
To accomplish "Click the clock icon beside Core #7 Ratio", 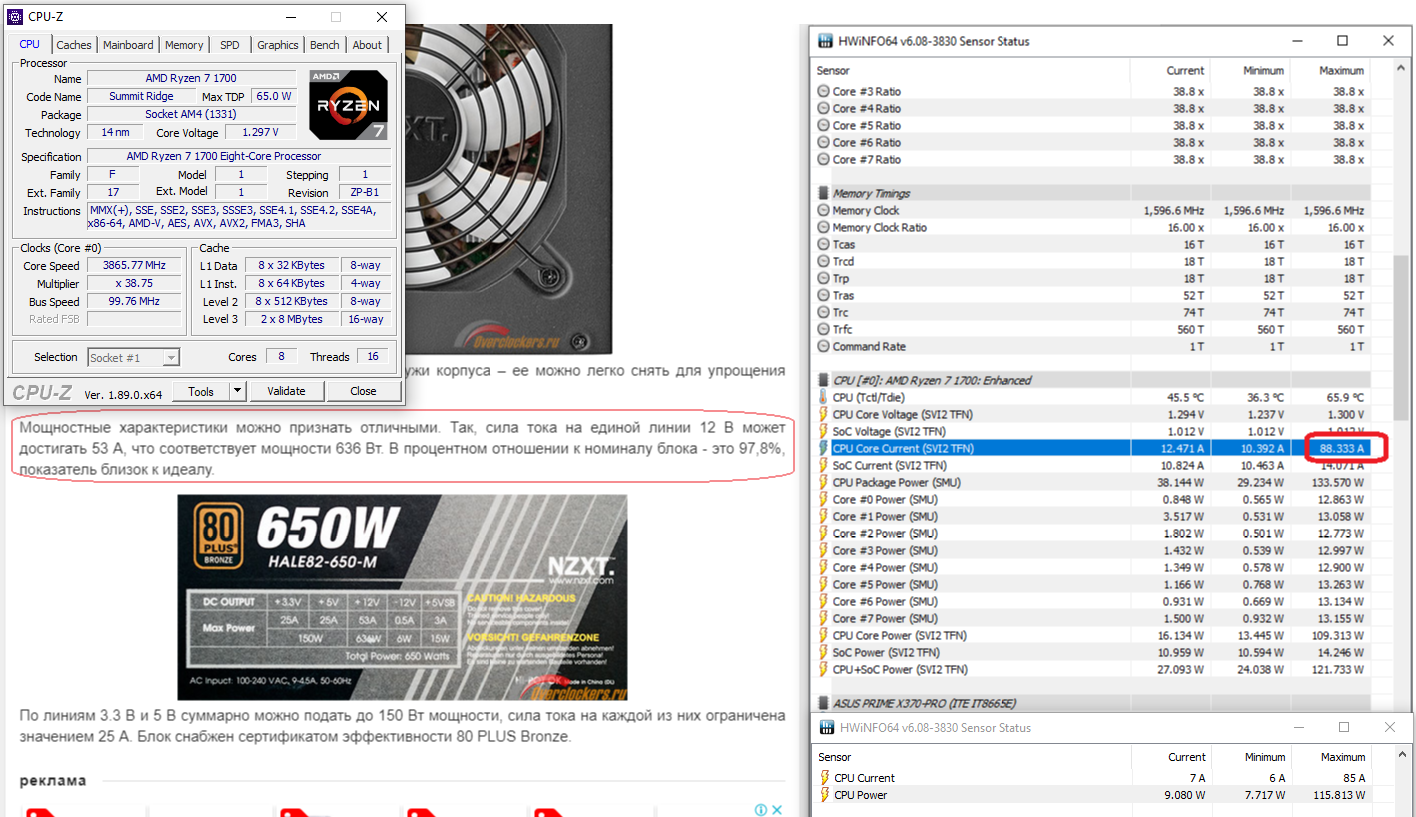I will click(x=823, y=160).
